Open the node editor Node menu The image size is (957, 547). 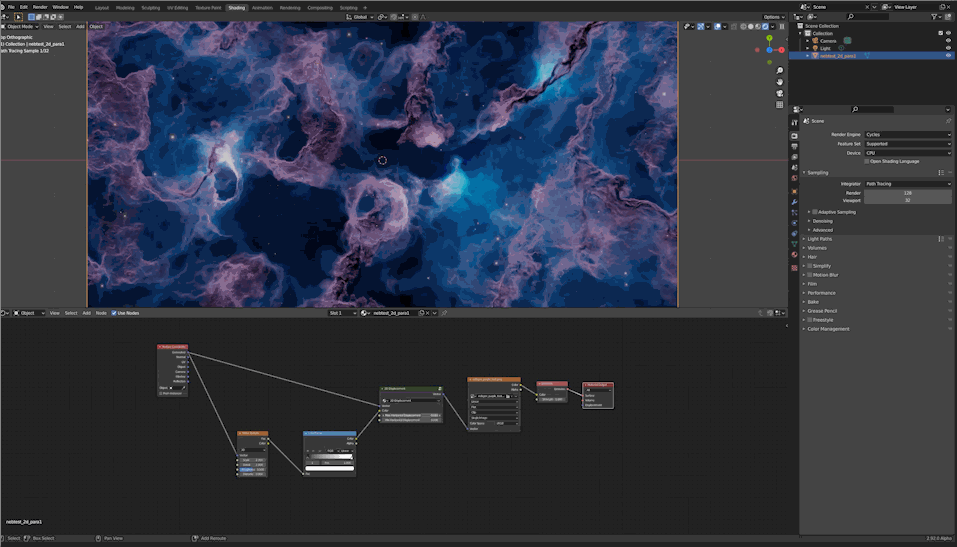pyautogui.click(x=101, y=313)
